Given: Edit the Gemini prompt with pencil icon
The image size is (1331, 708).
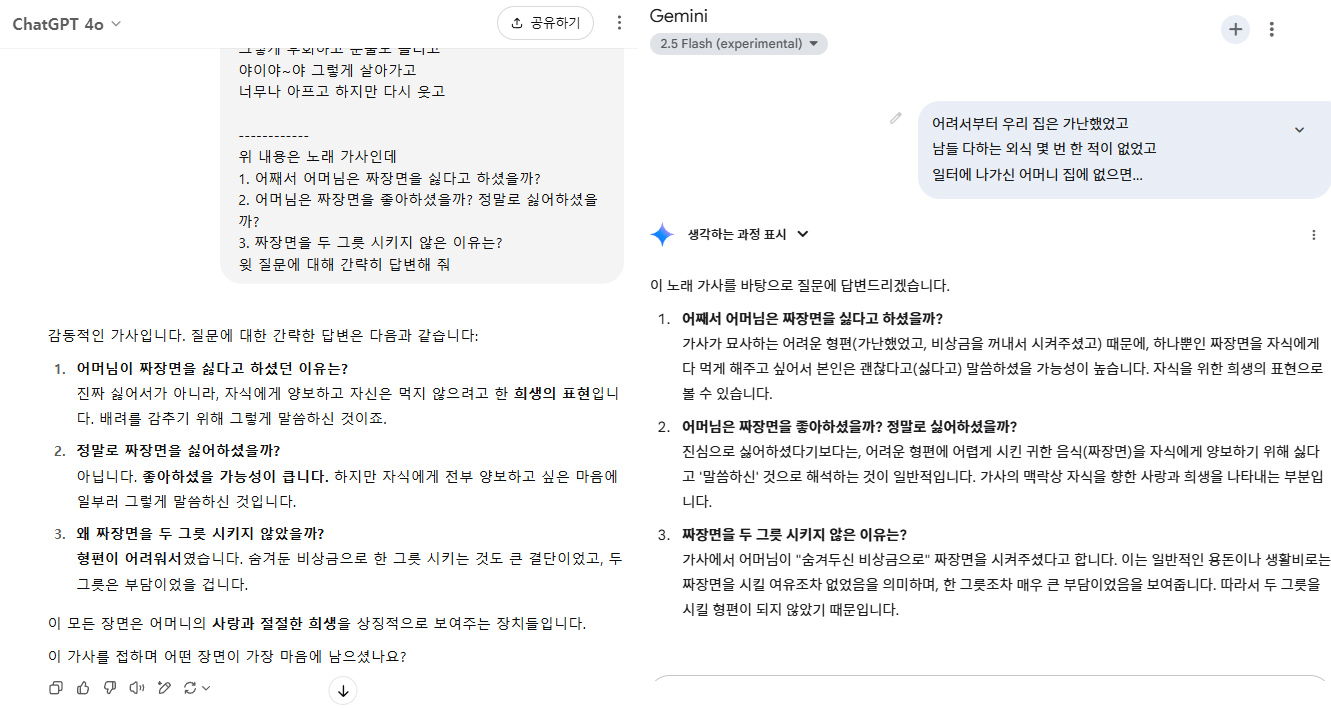Looking at the screenshot, I should tap(896, 119).
